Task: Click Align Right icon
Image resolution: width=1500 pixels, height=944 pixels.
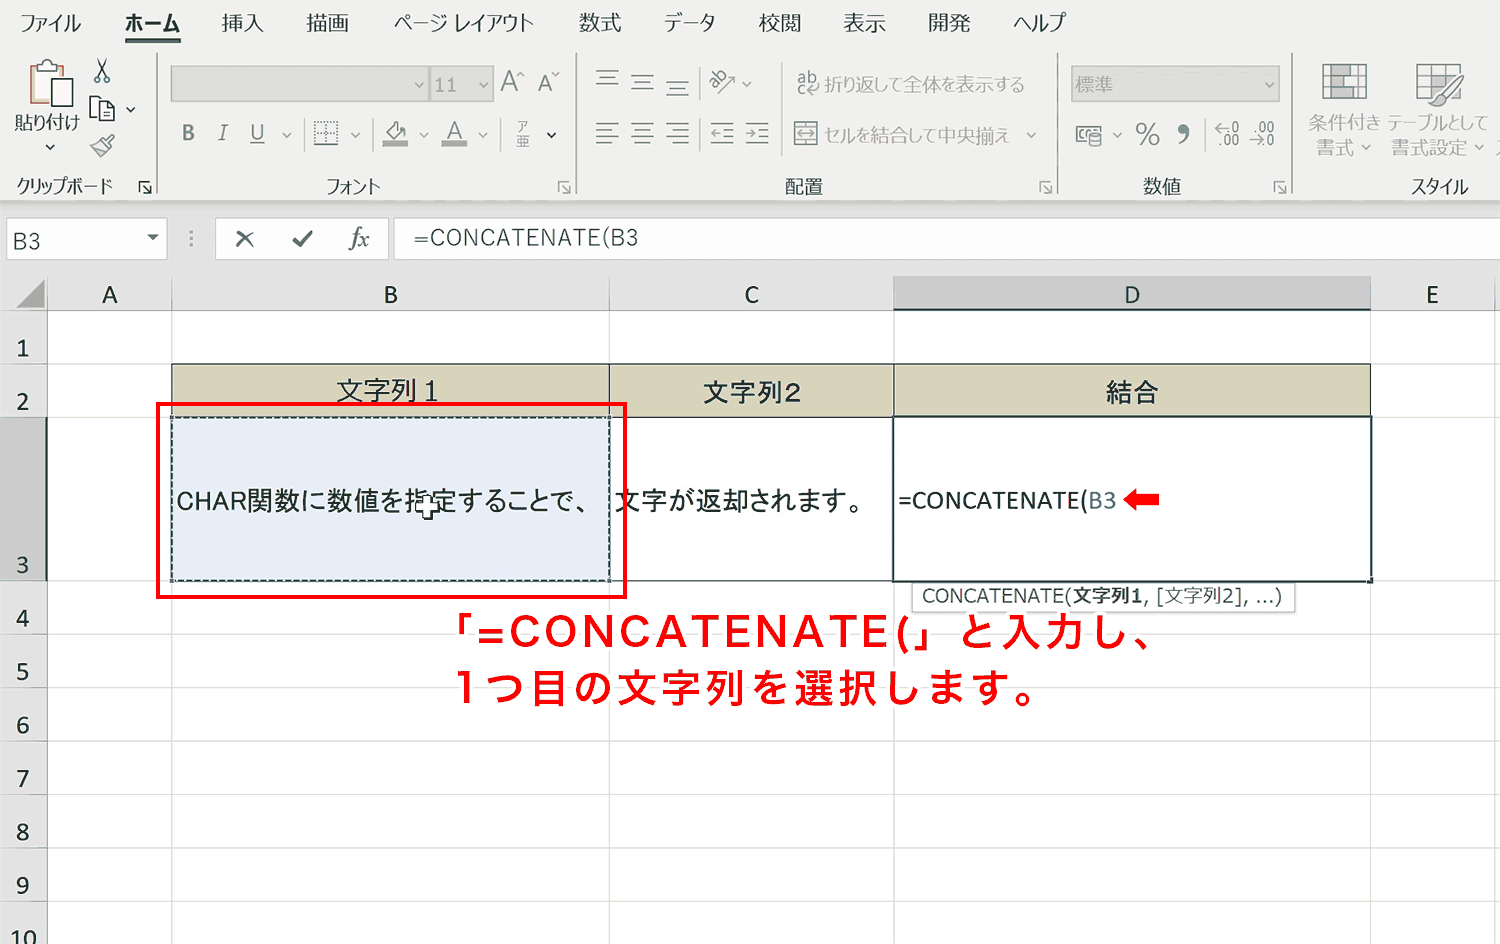Action: [678, 133]
